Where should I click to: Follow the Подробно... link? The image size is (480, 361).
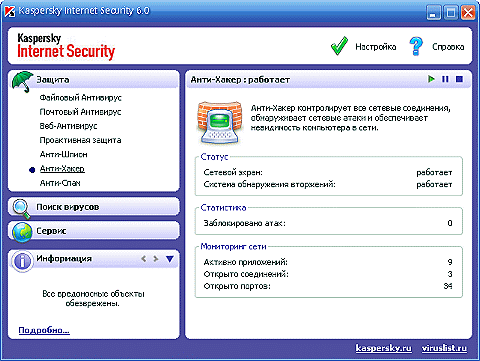(x=44, y=330)
